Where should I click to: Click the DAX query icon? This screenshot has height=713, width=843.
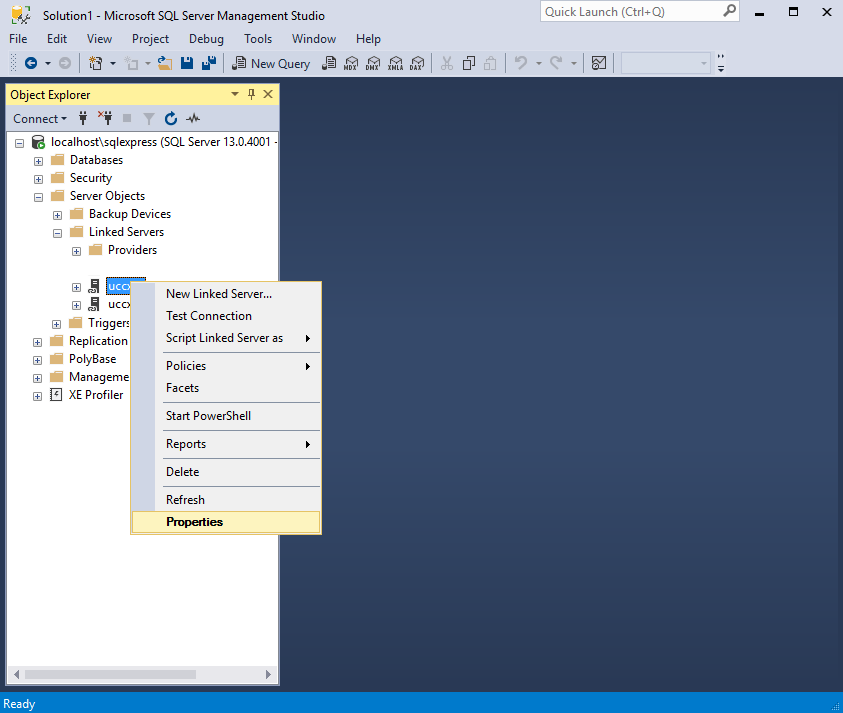click(417, 63)
